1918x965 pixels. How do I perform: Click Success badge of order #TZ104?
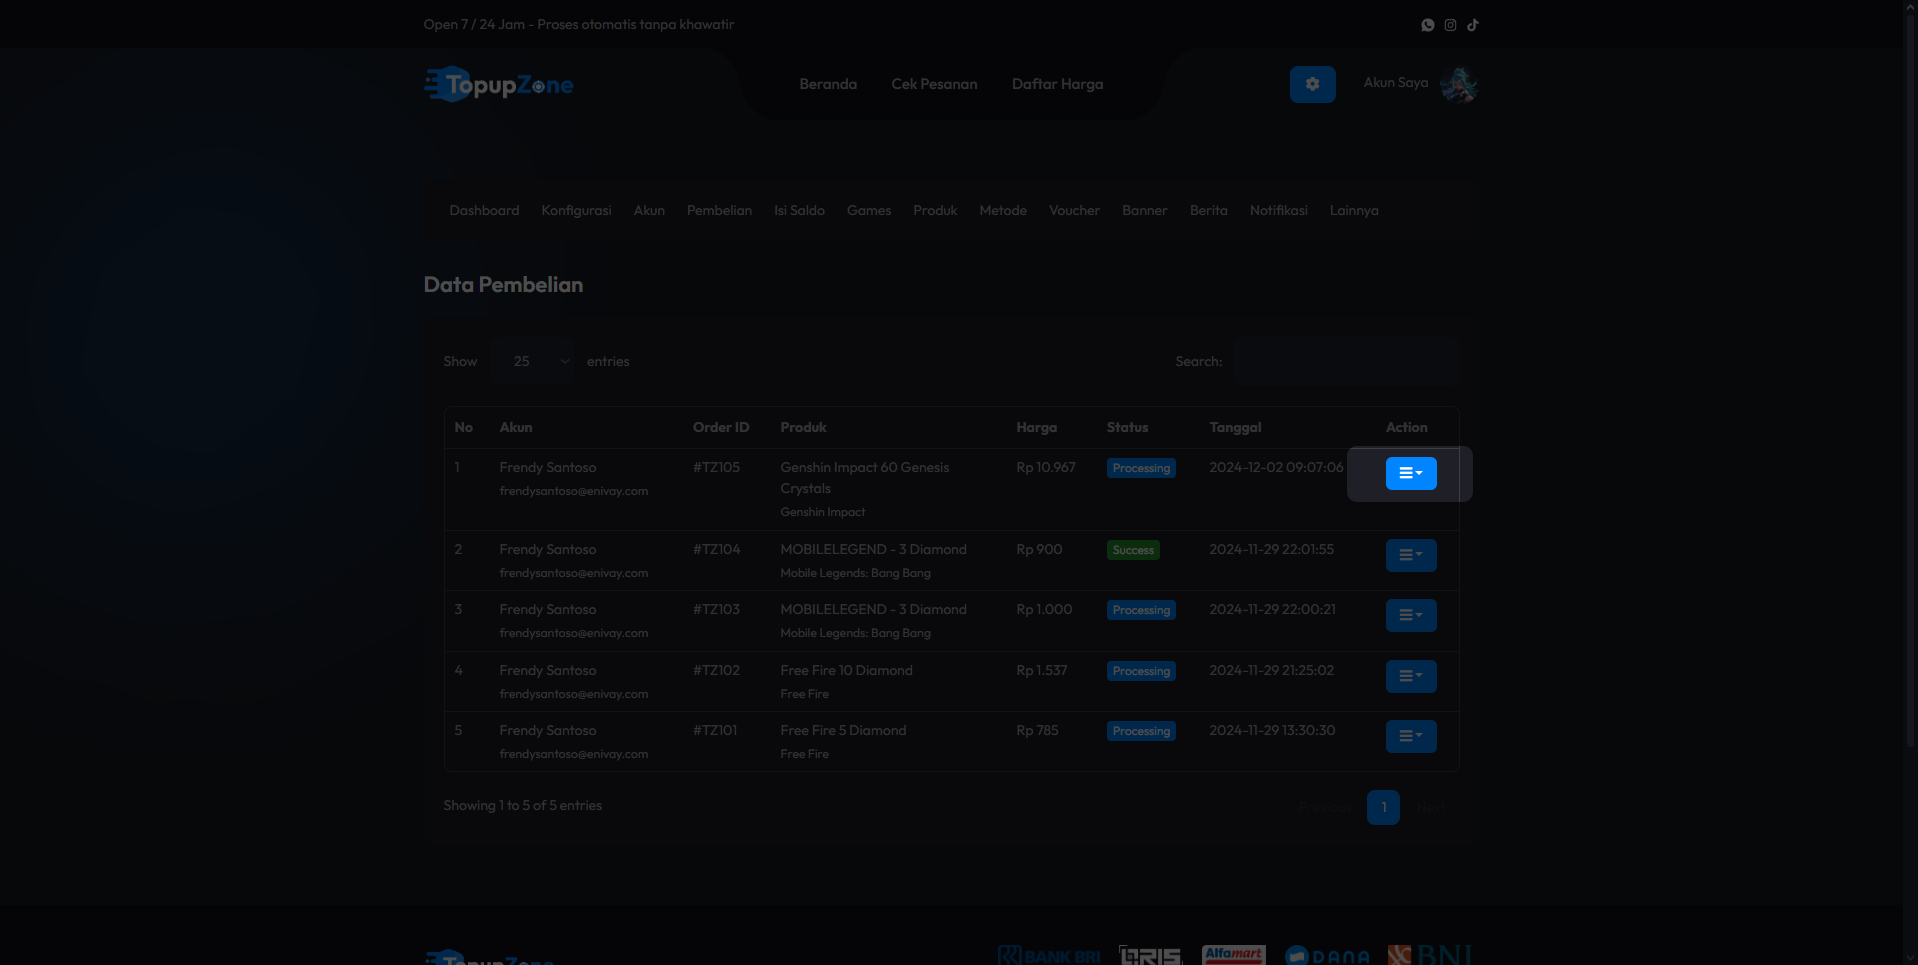[x=1133, y=550]
